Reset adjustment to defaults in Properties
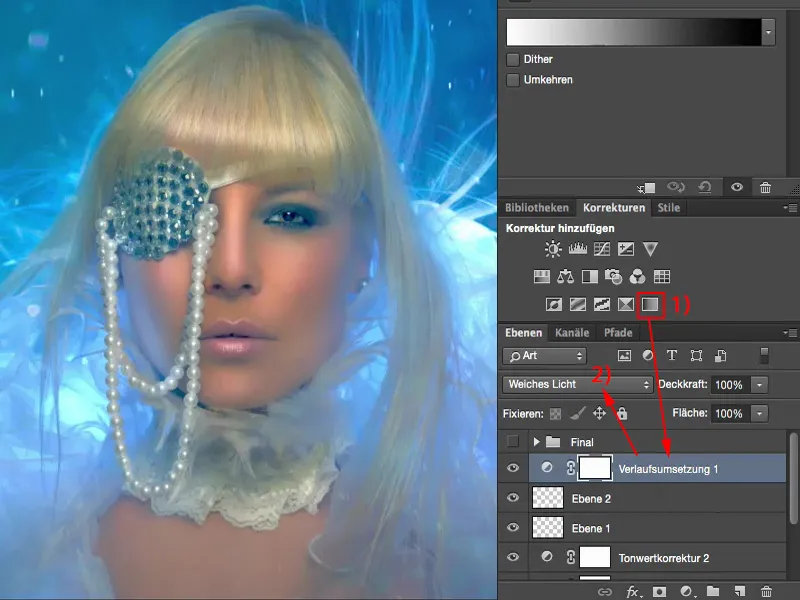800x600 pixels. pos(705,187)
